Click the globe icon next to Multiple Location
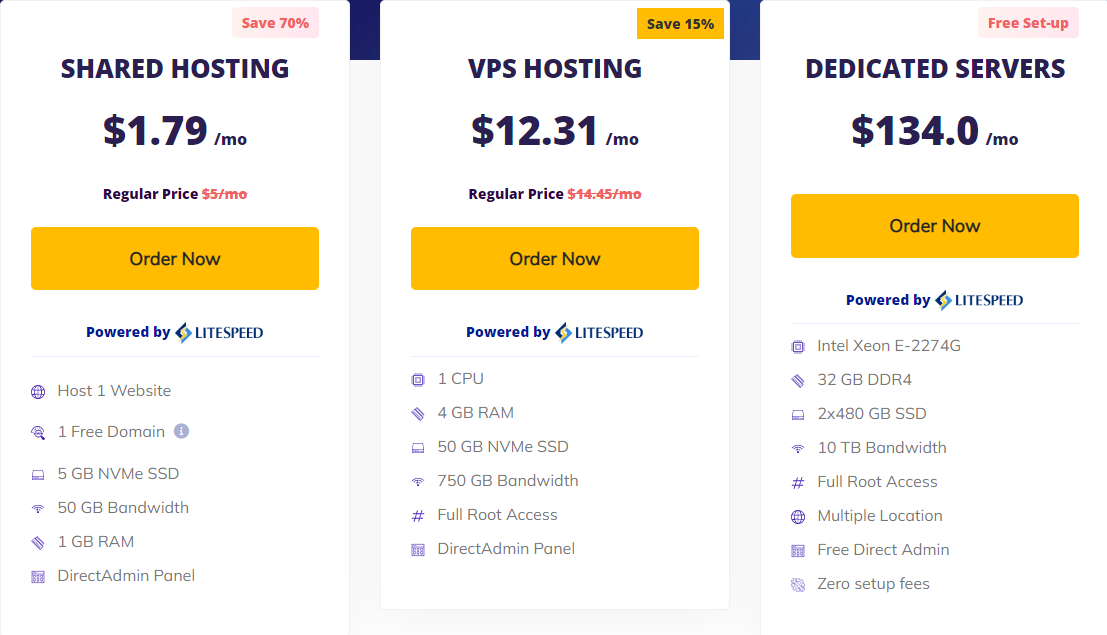This screenshot has height=635, width=1107. 798,517
